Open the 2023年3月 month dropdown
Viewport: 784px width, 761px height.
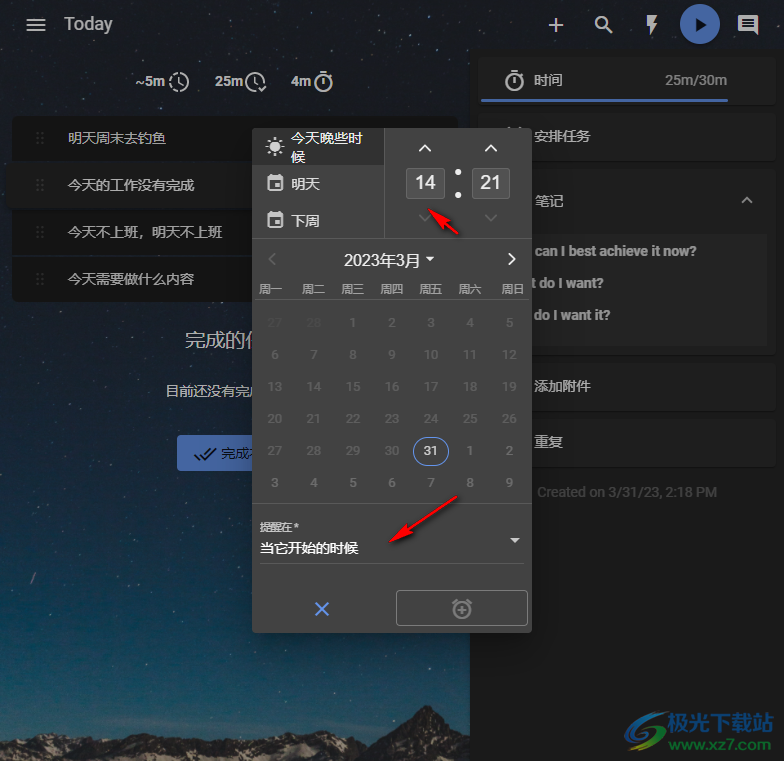[x=389, y=260]
